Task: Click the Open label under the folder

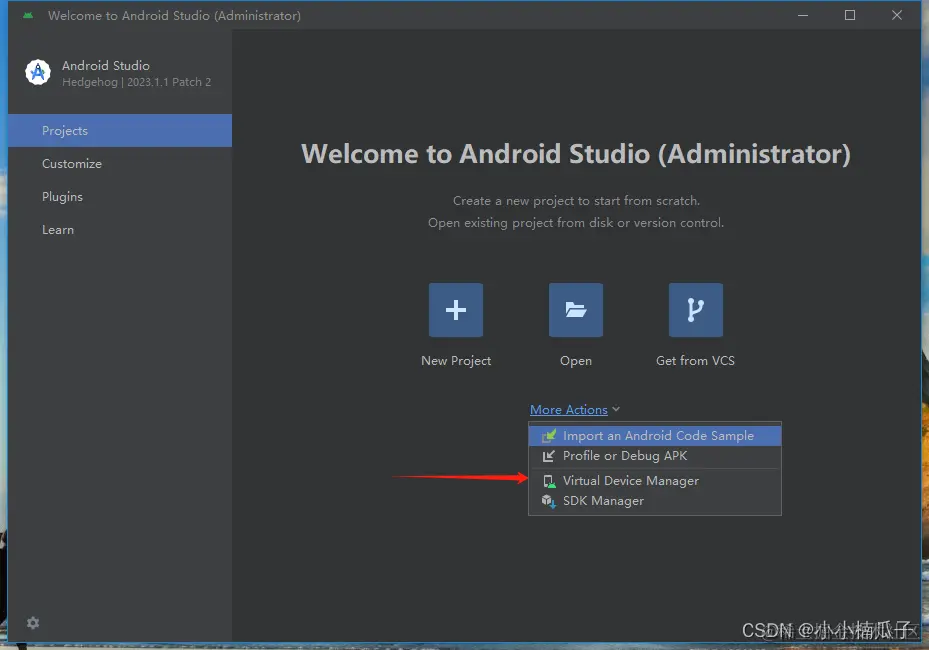Action: point(575,361)
